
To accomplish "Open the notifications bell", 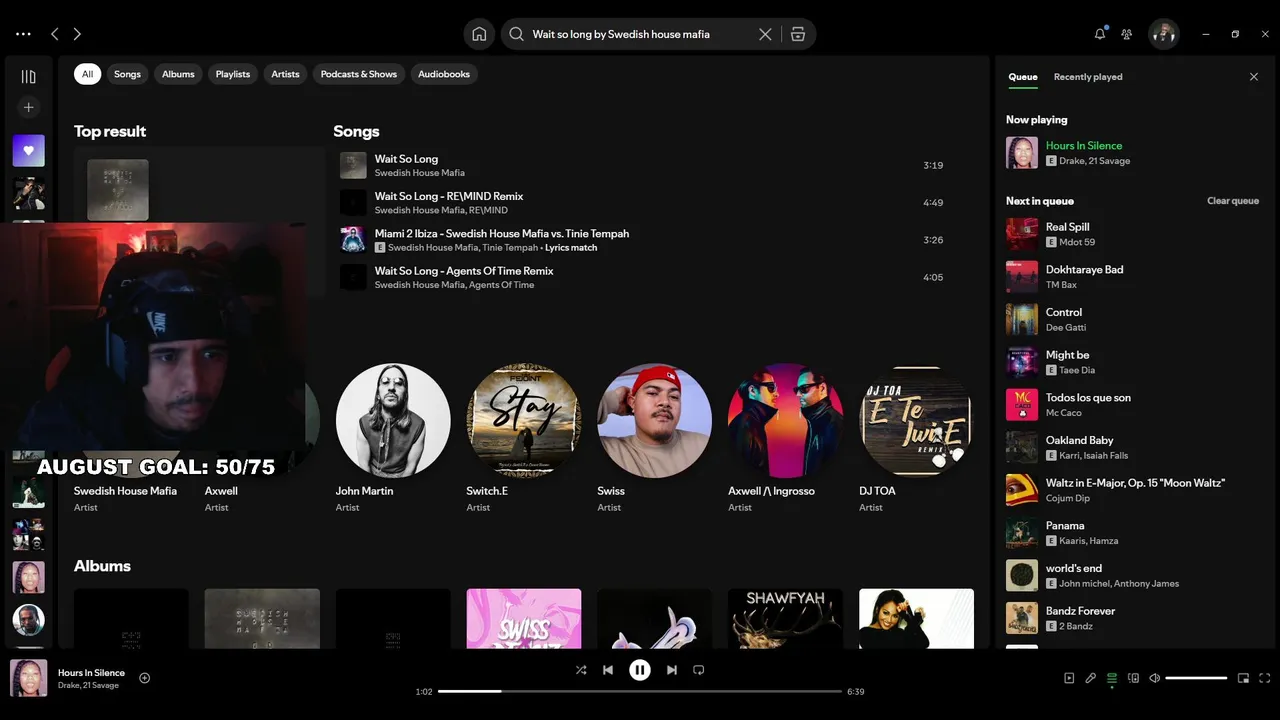I will pyautogui.click(x=1100, y=34).
